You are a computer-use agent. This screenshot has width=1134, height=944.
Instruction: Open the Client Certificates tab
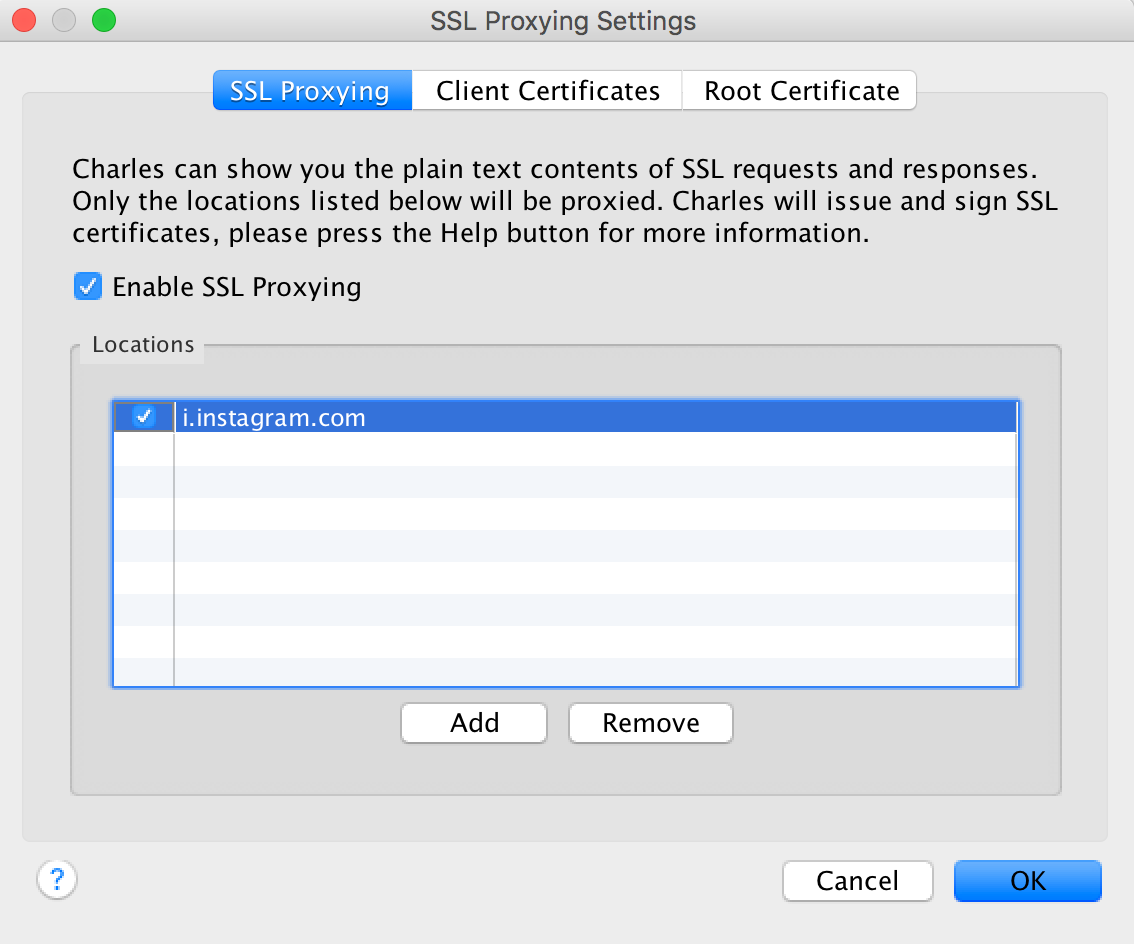pyautogui.click(x=547, y=91)
